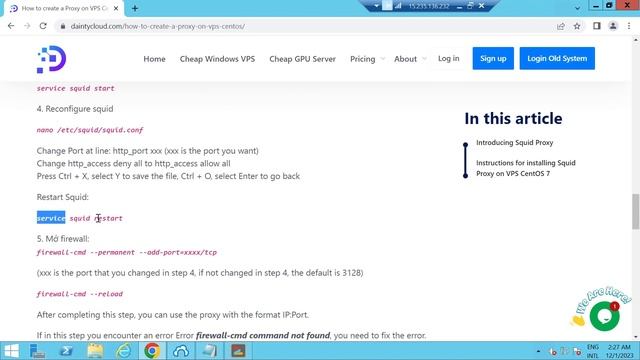Click the Sign up button
Screen dimensions: 640x360
point(493,58)
